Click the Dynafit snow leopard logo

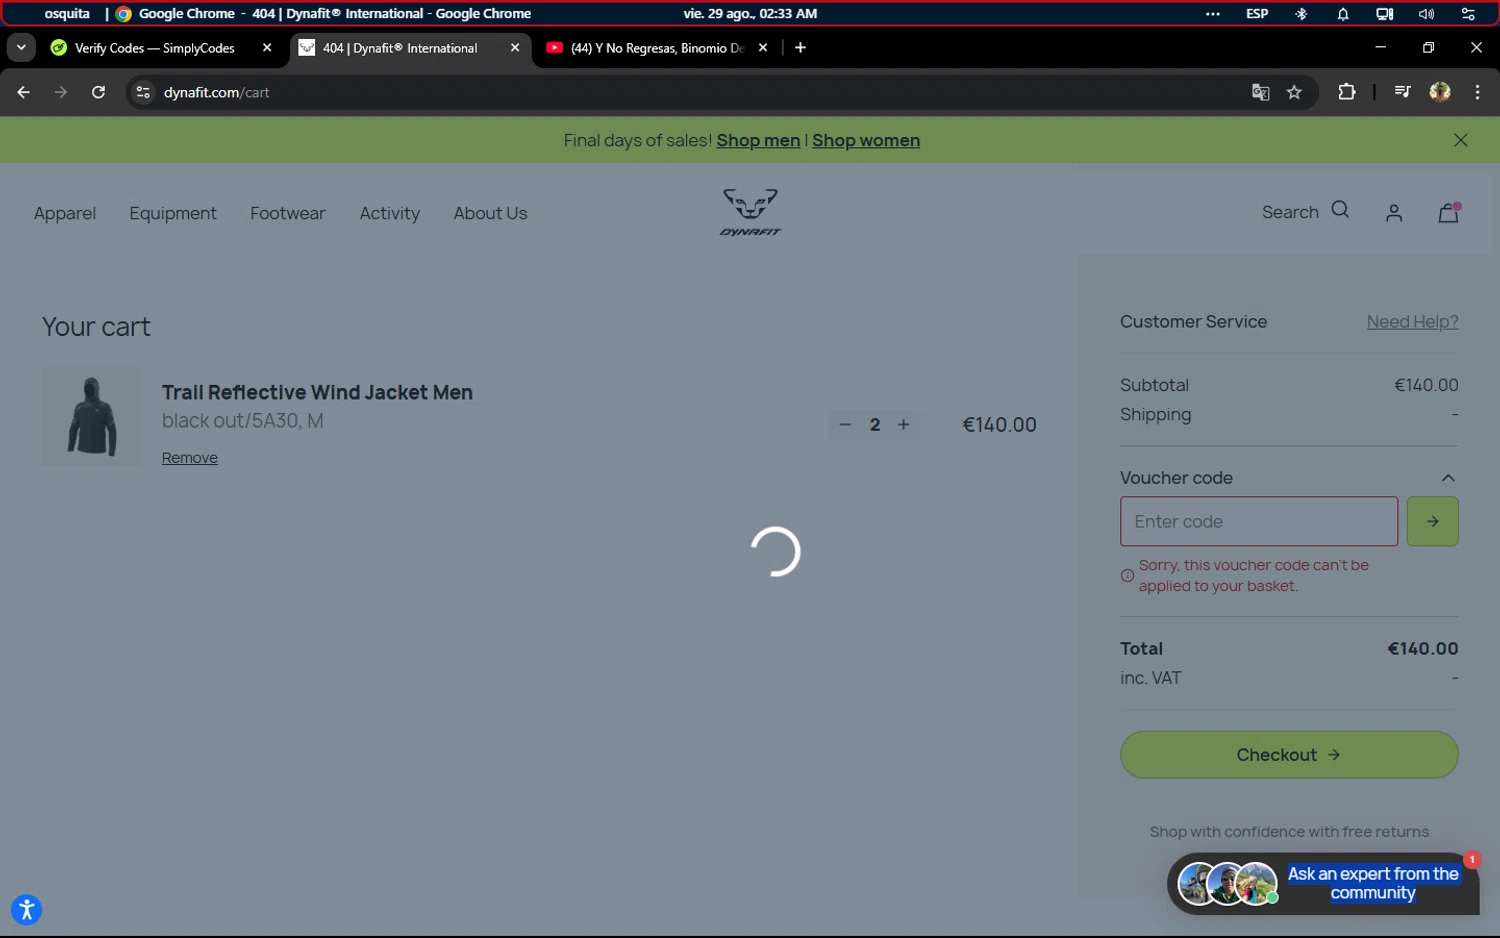(750, 212)
